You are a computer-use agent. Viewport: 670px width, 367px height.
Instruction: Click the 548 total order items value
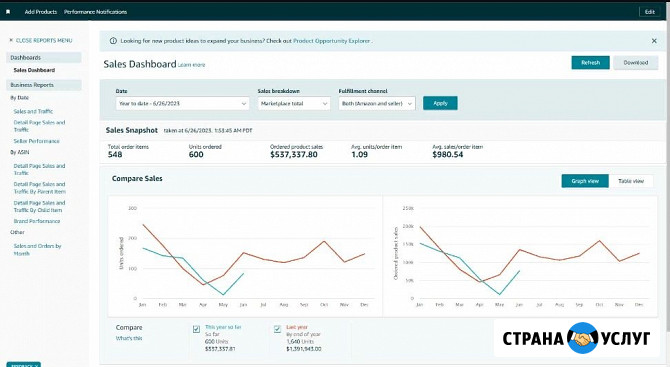115,155
